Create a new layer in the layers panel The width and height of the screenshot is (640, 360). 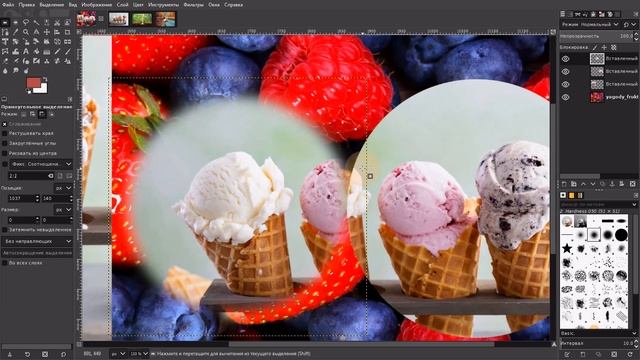point(564,184)
